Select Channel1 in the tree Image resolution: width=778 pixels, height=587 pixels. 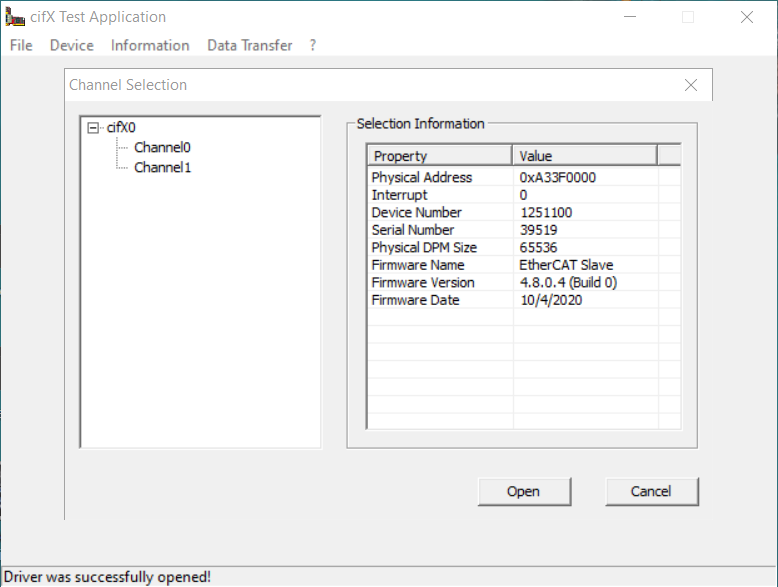point(162,167)
